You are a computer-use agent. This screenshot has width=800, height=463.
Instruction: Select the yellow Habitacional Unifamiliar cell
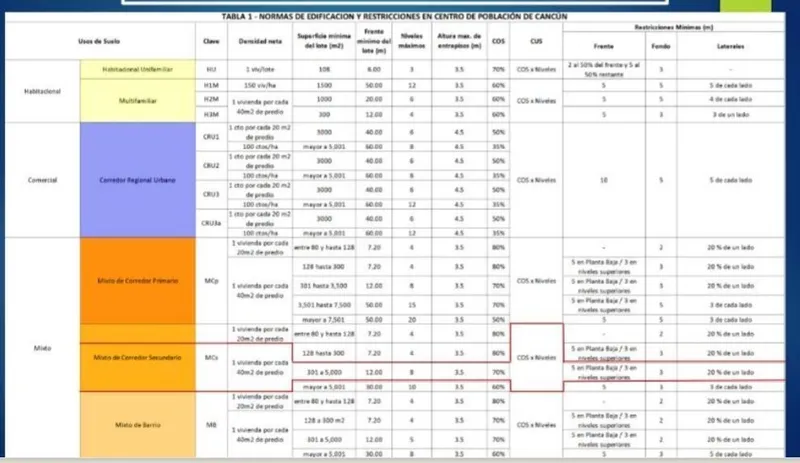(x=137, y=69)
